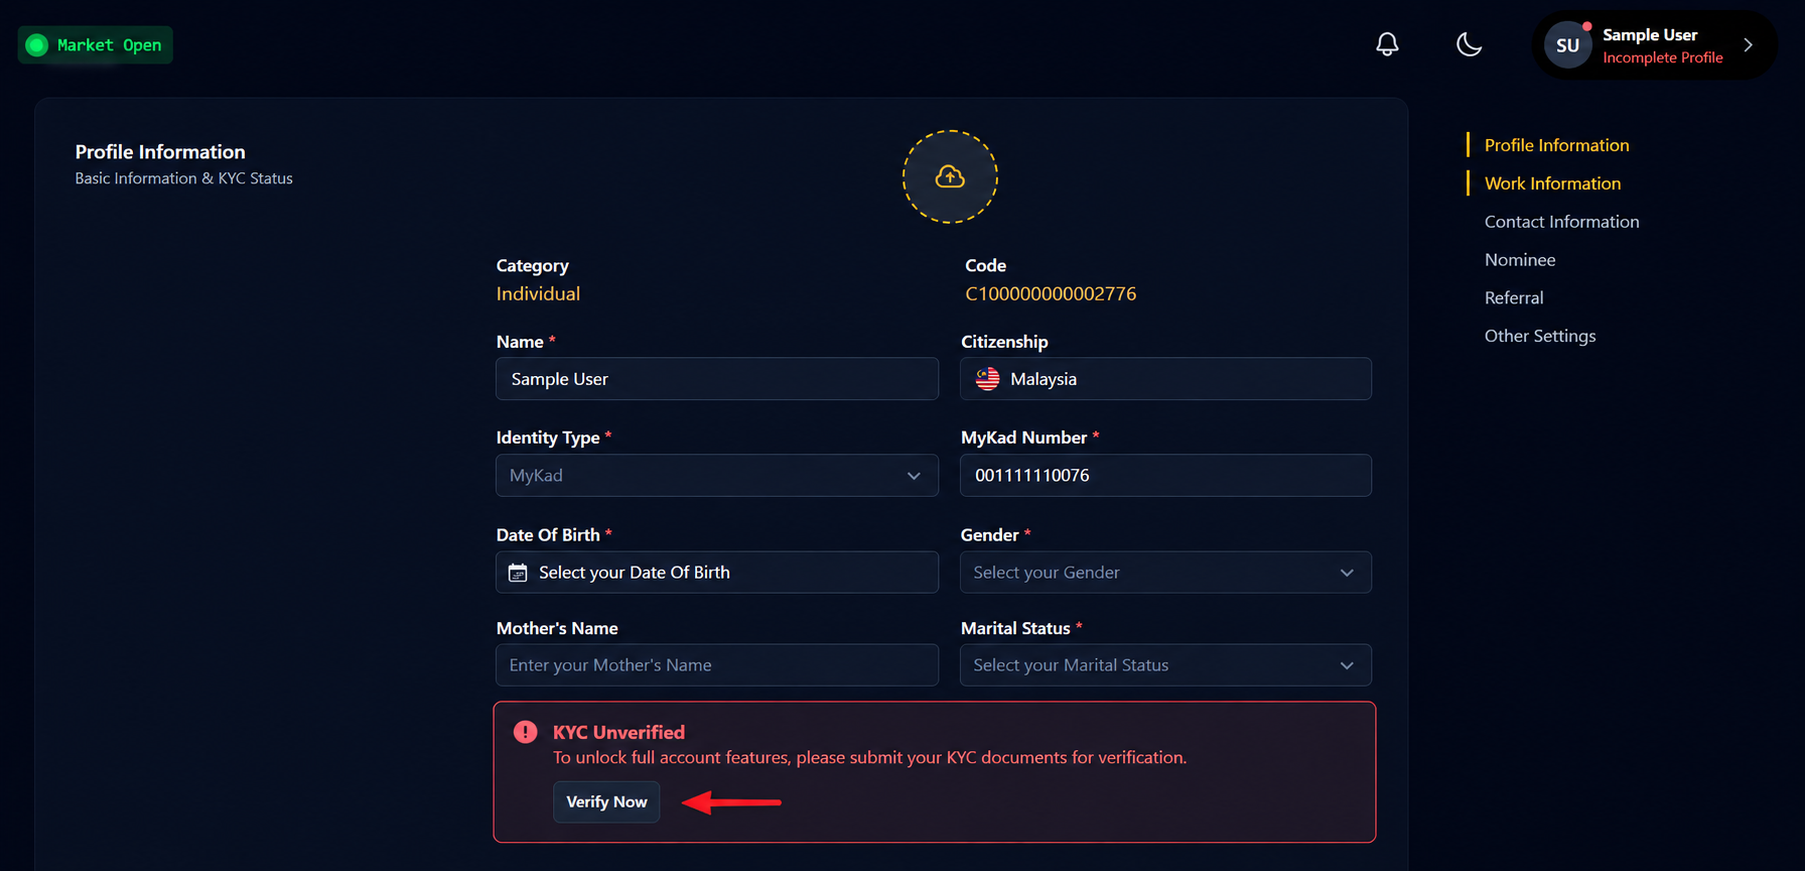Open Other Settings in side menu
The width and height of the screenshot is (1805, 871).
click(x=1539, y=335)
